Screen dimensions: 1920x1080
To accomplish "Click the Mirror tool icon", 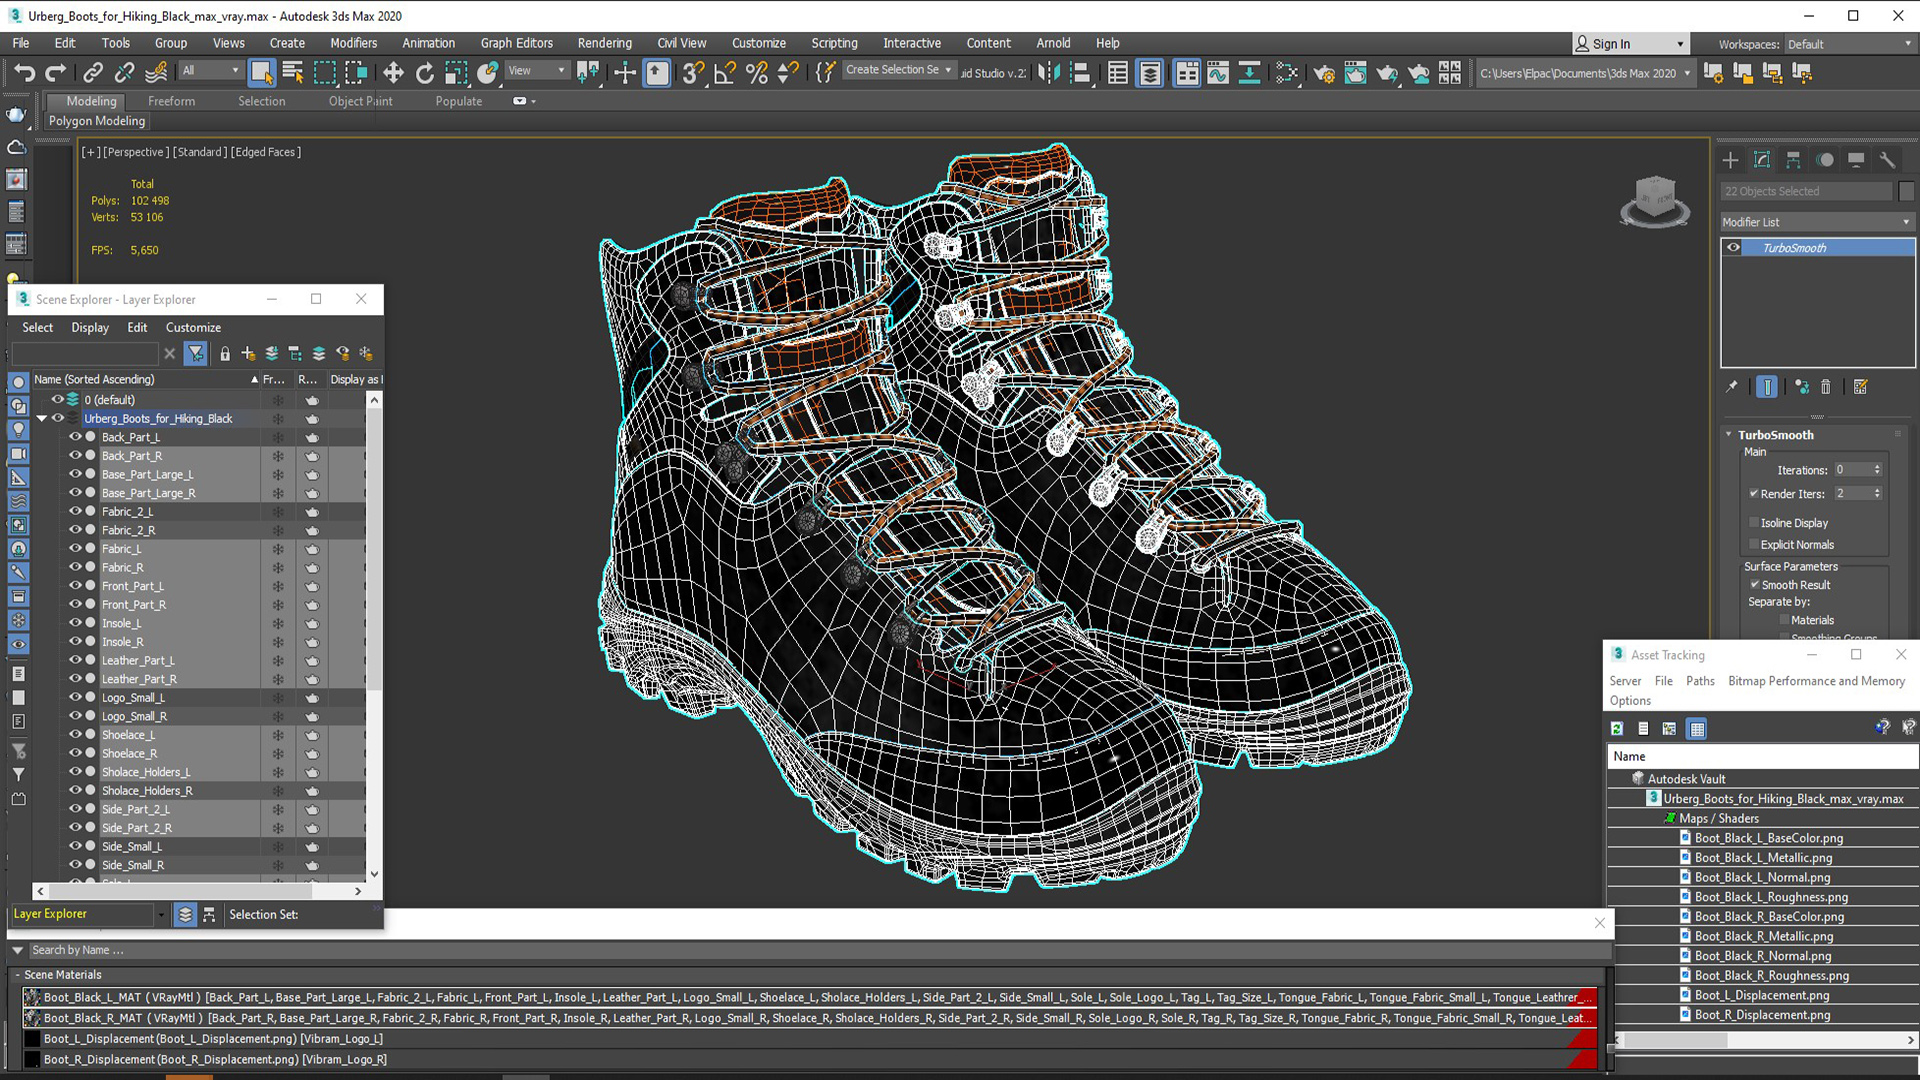I will 1048,72.
